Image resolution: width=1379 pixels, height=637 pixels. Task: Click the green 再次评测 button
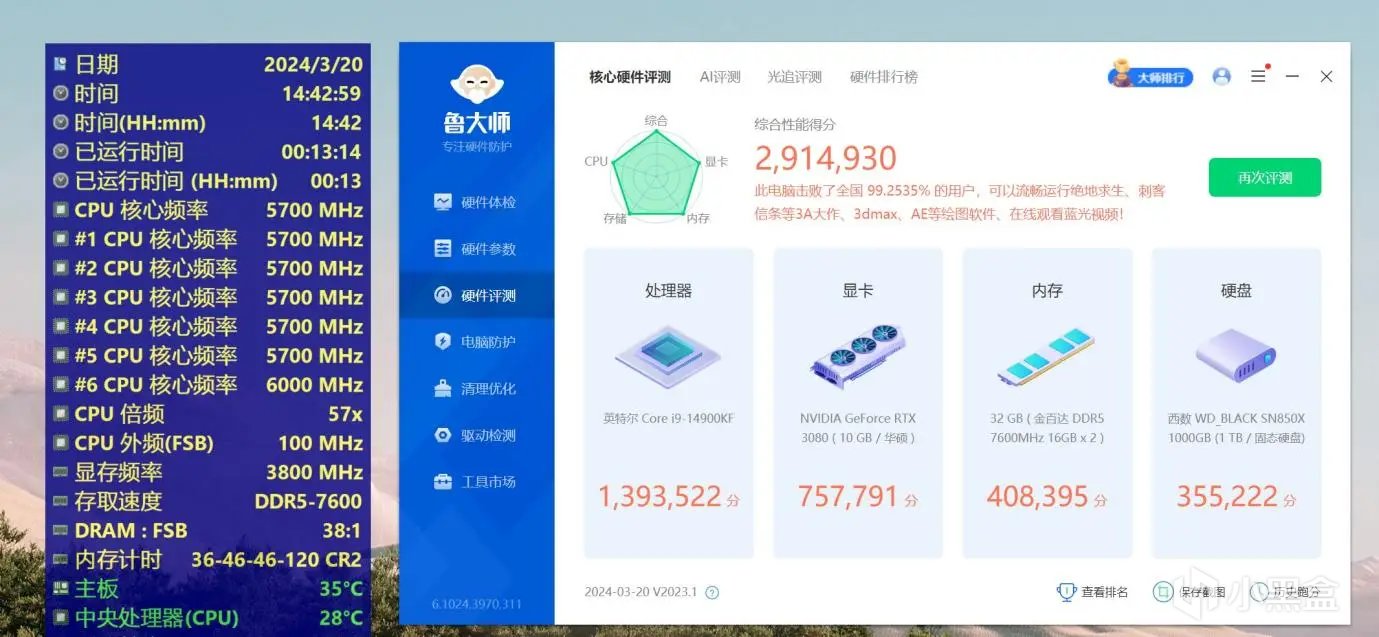(1265, 177)
